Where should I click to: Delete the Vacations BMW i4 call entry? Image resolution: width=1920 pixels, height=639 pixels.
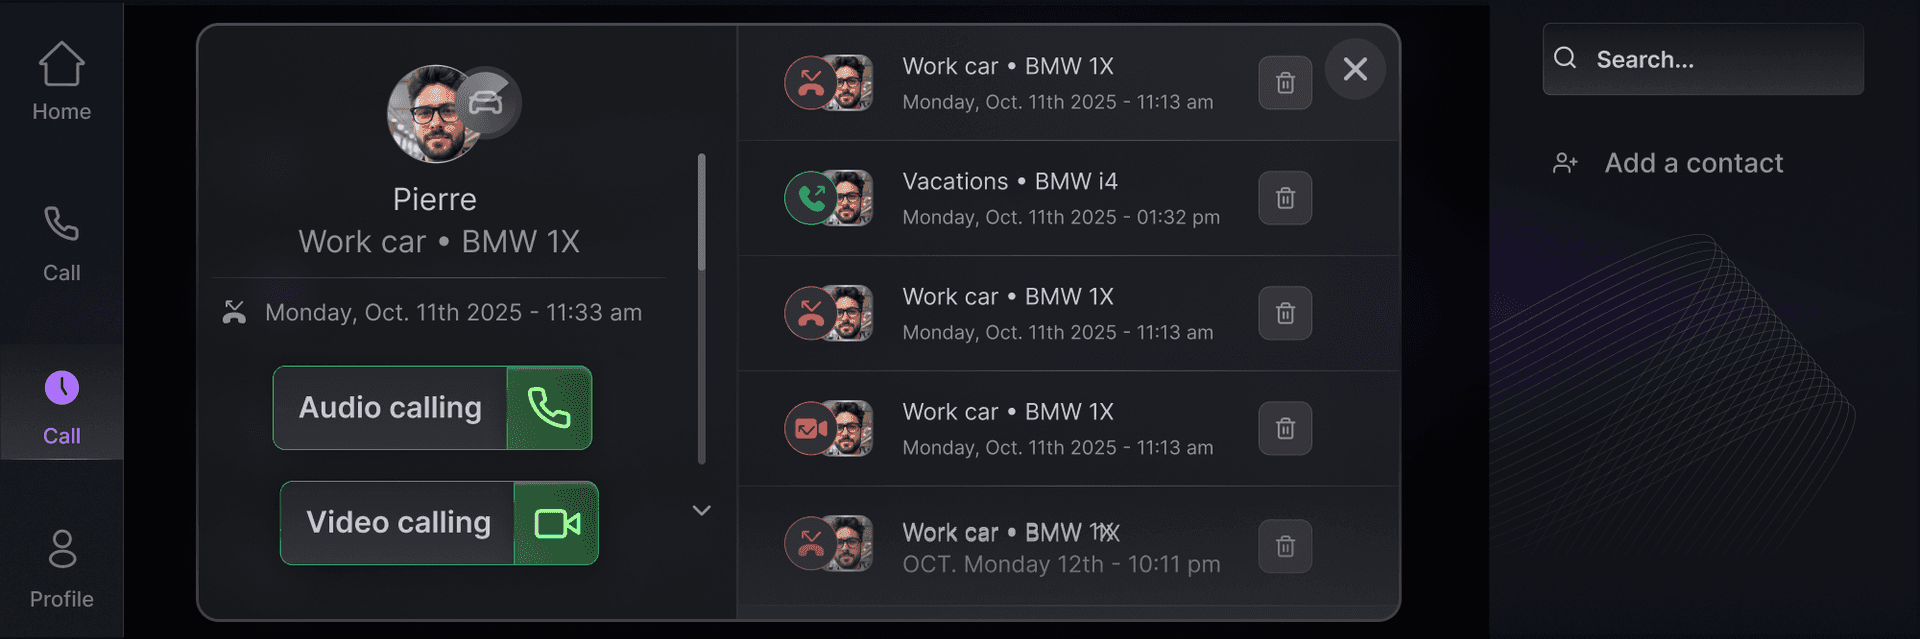(x=1285, y=198)
